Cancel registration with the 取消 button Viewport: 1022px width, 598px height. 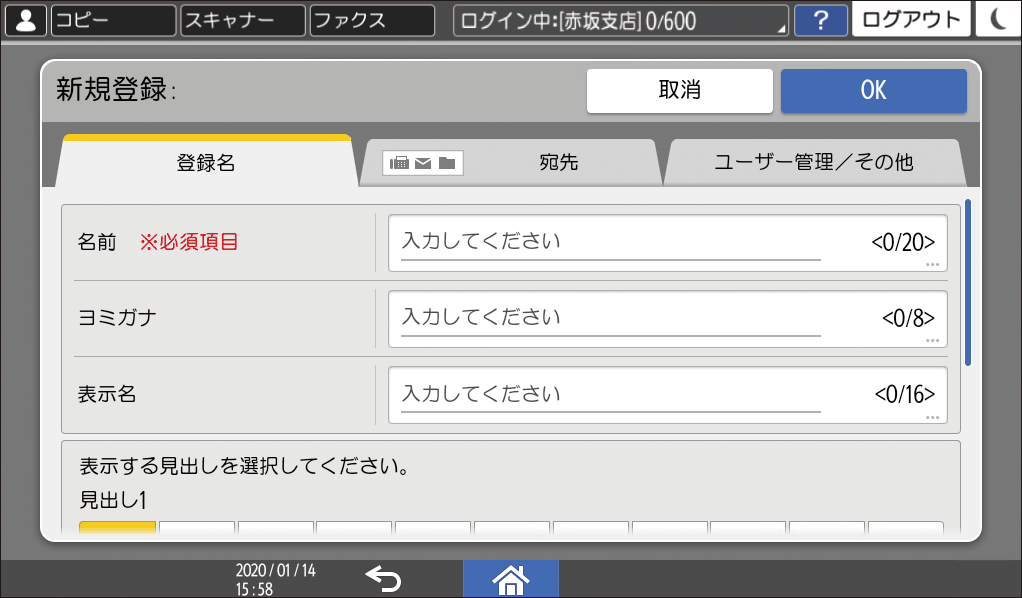(679, 90)
